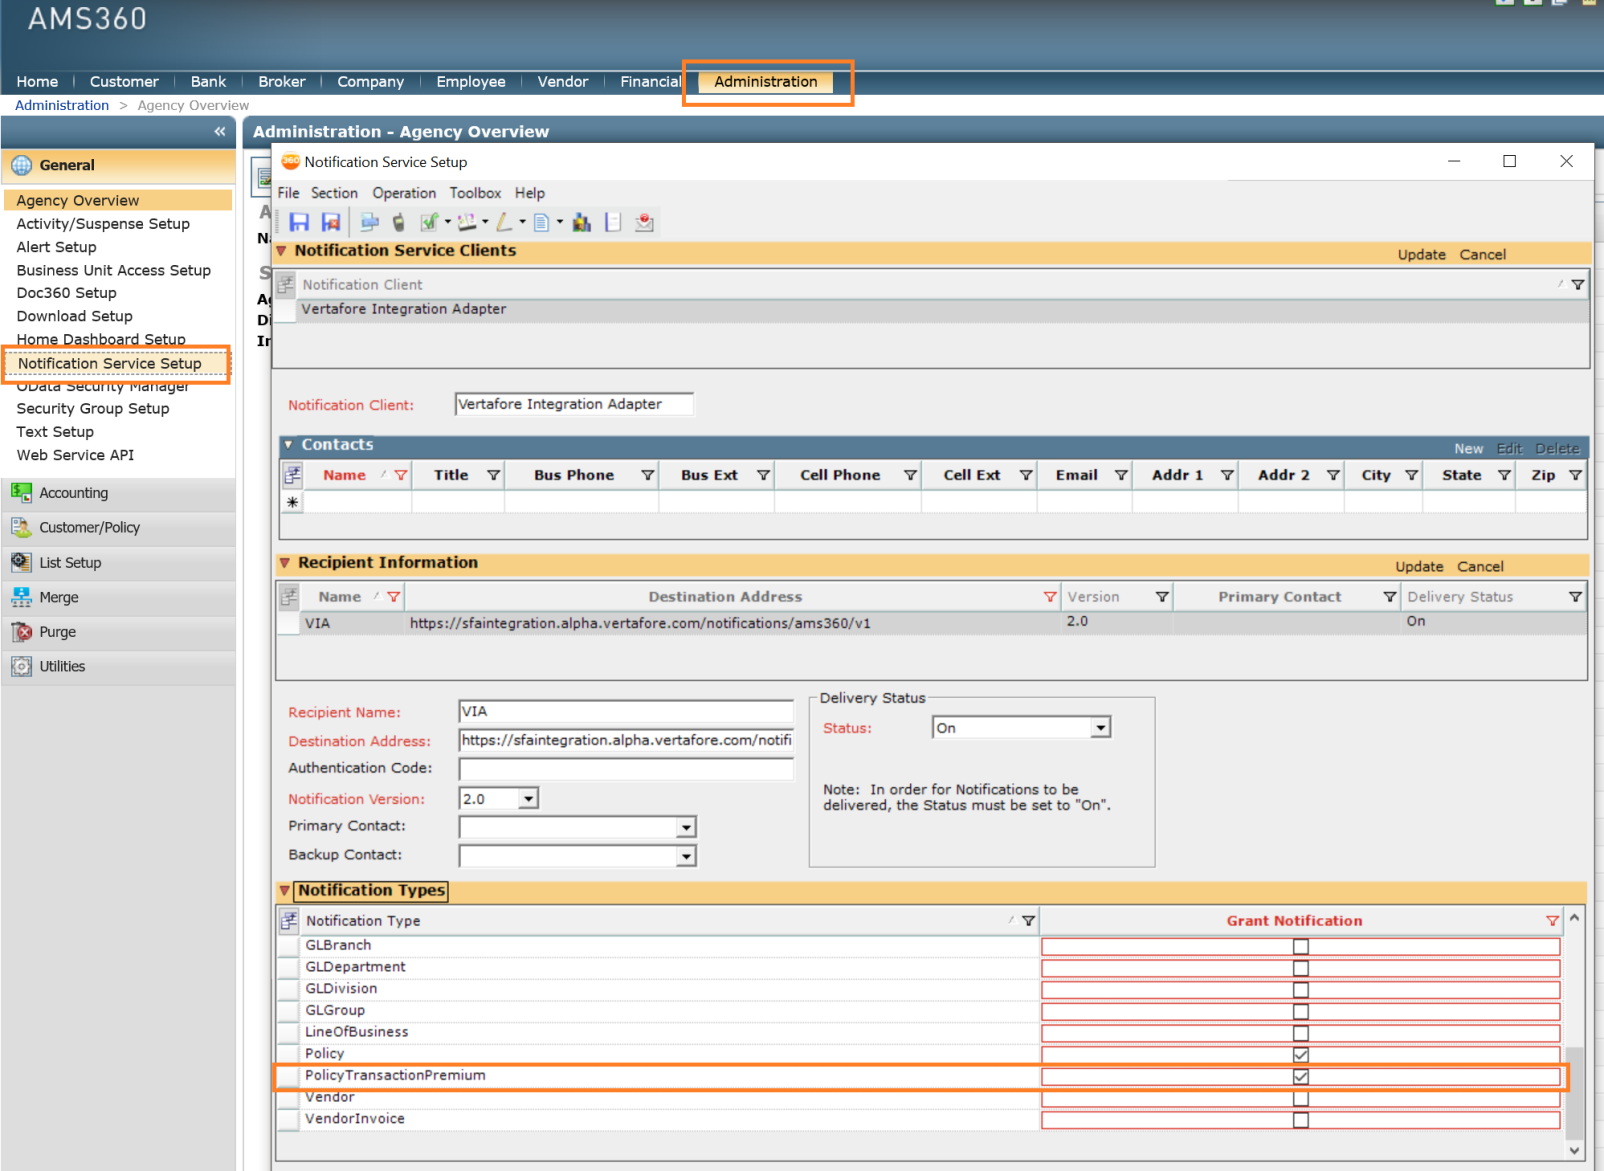Click the green checkmark toolbar icon

[x=429, y=222]
